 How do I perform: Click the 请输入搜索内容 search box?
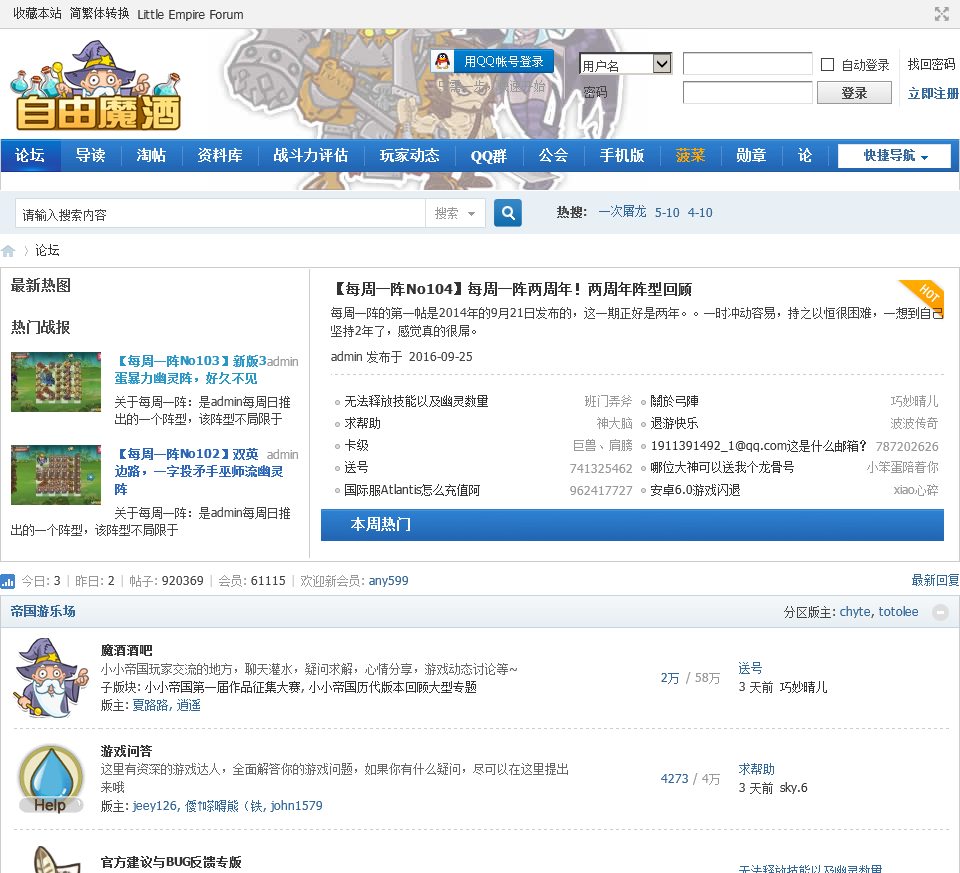coord(220,214)
